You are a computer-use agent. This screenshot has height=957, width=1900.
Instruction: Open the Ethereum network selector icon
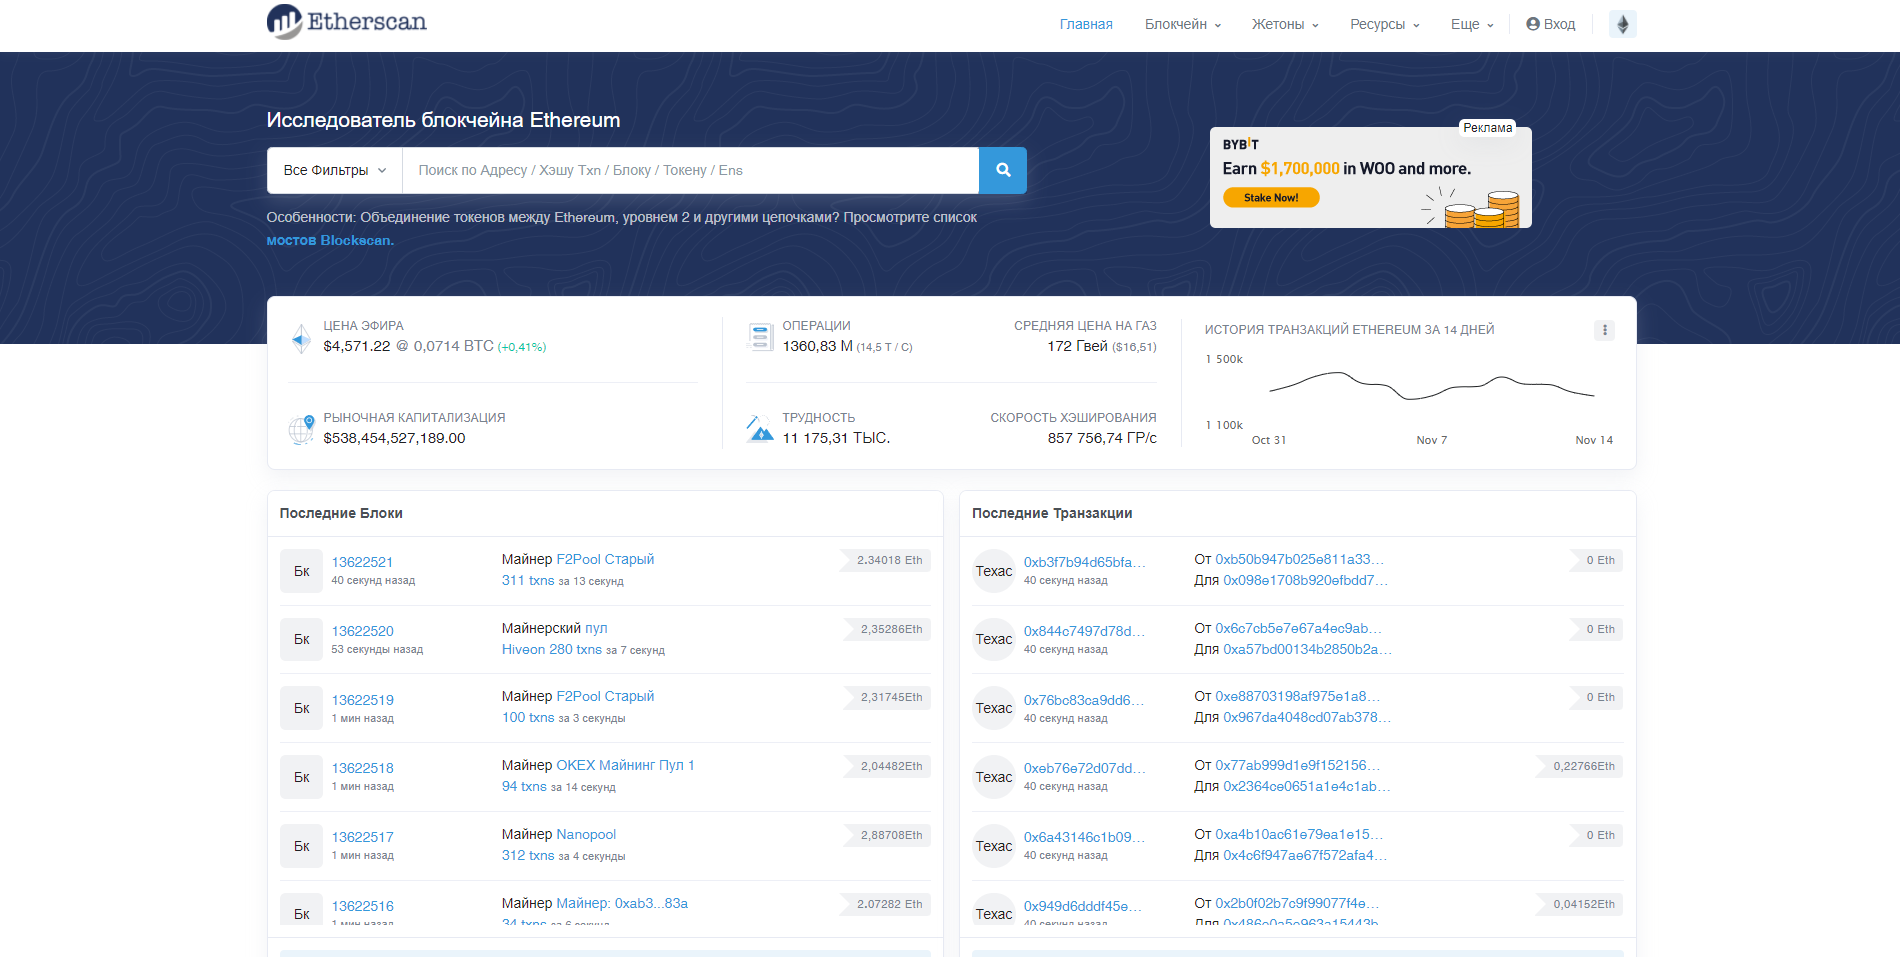[x=1622, y=24]
